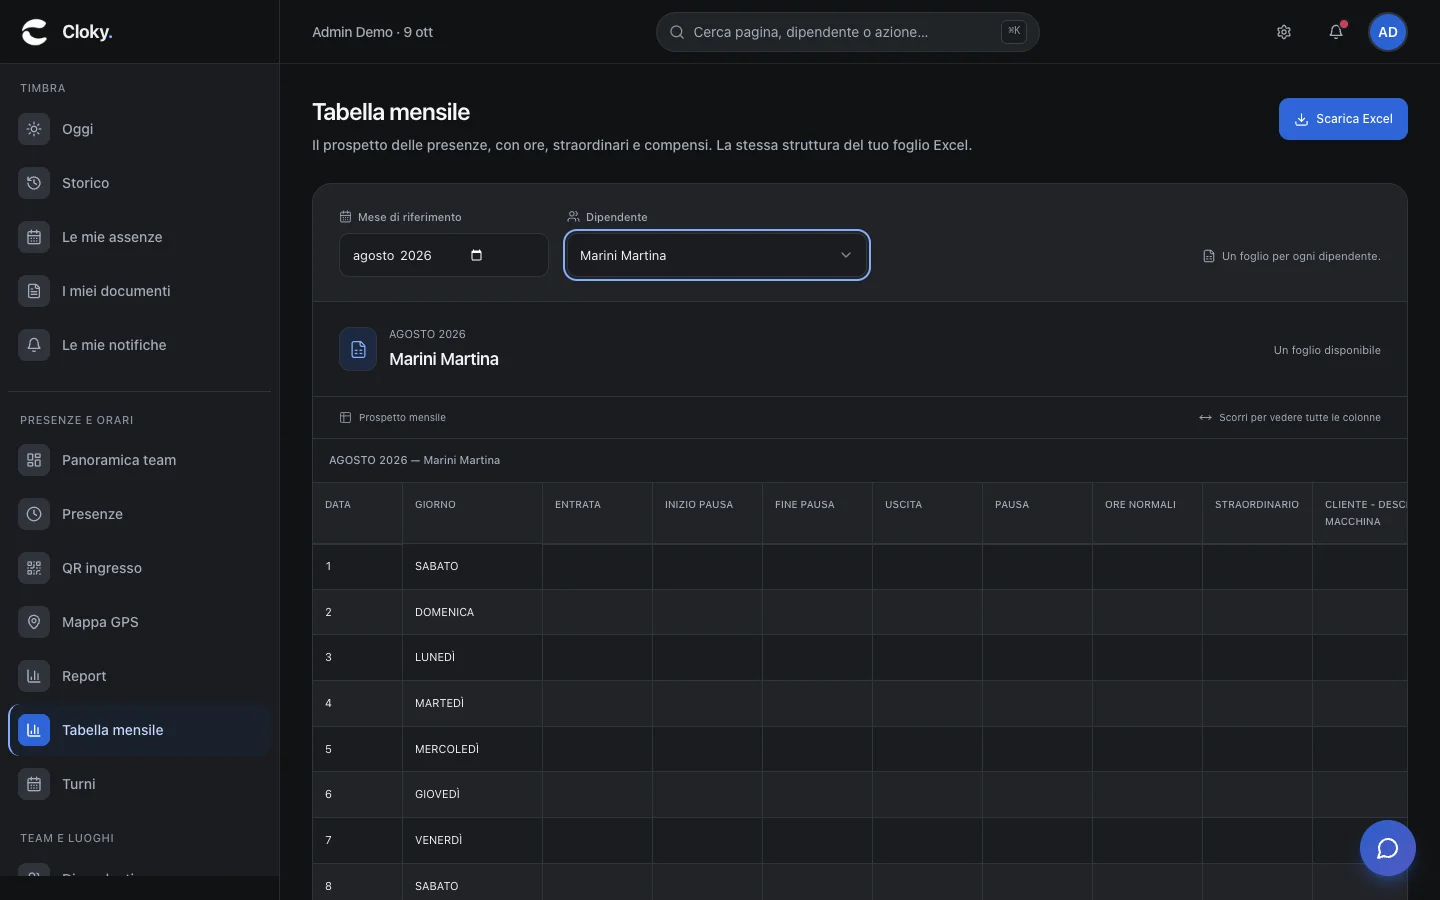
Task: Open the notifications bell in header
Action: 1336,32
